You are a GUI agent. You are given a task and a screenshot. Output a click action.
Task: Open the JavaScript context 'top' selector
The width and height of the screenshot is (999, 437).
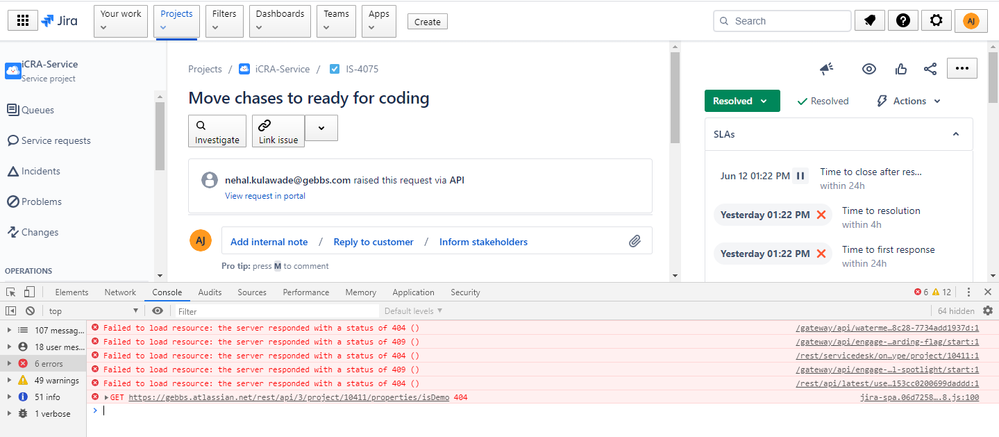(94, 311)
